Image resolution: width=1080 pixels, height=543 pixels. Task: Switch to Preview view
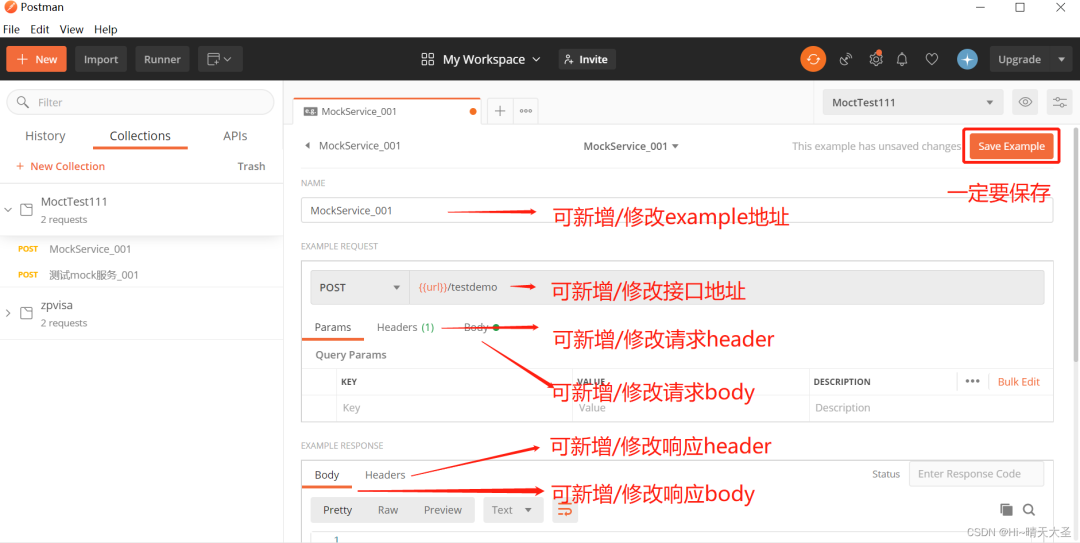[443, 510]
